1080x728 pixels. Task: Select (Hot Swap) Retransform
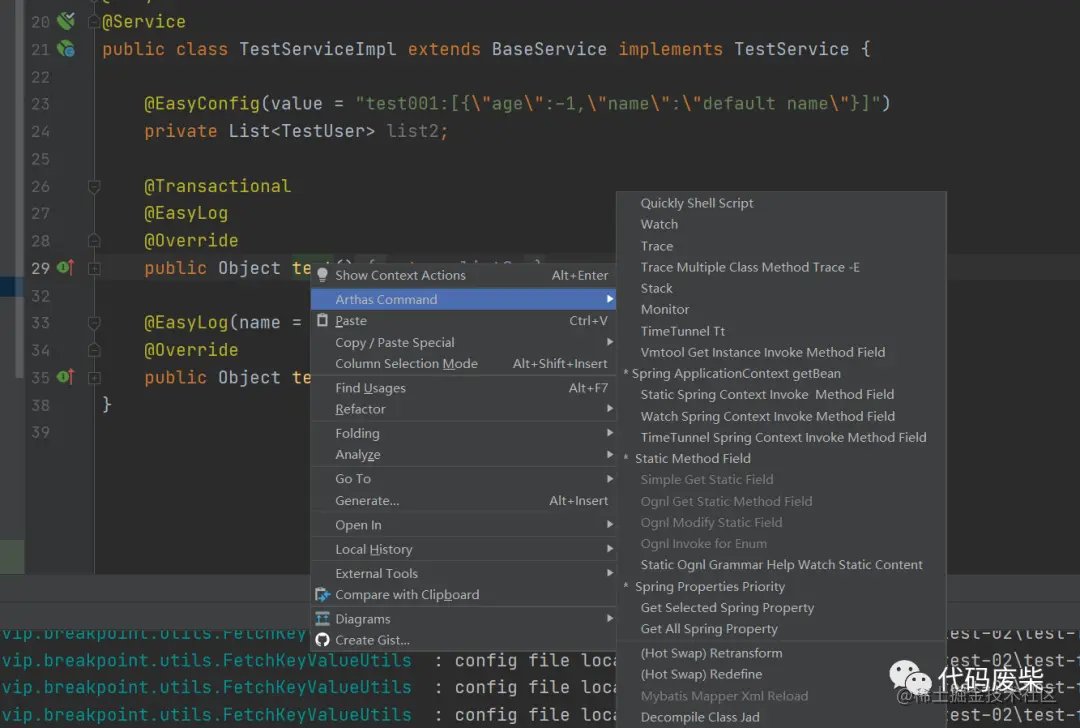[781, 653]
